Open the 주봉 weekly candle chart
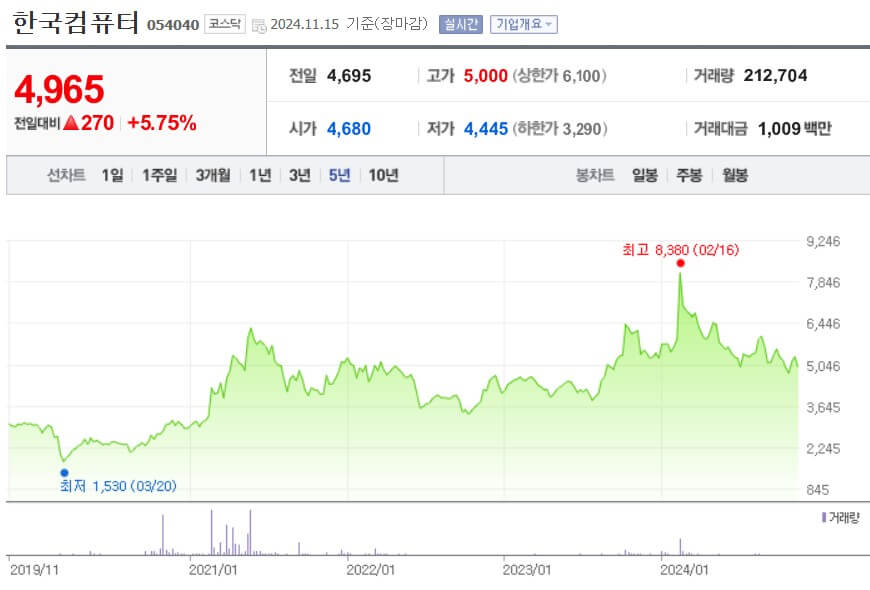Screen dimensions: 870x590 [689, 175]
